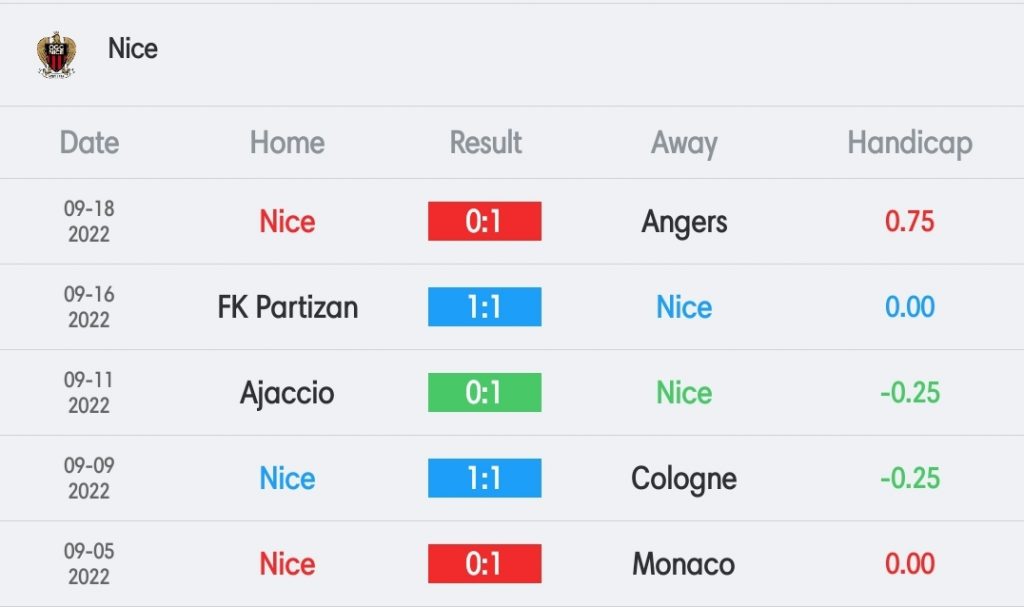This screenshot has height=607, width=1024.
Task: Click the Away column header
Action: [684, 143]
